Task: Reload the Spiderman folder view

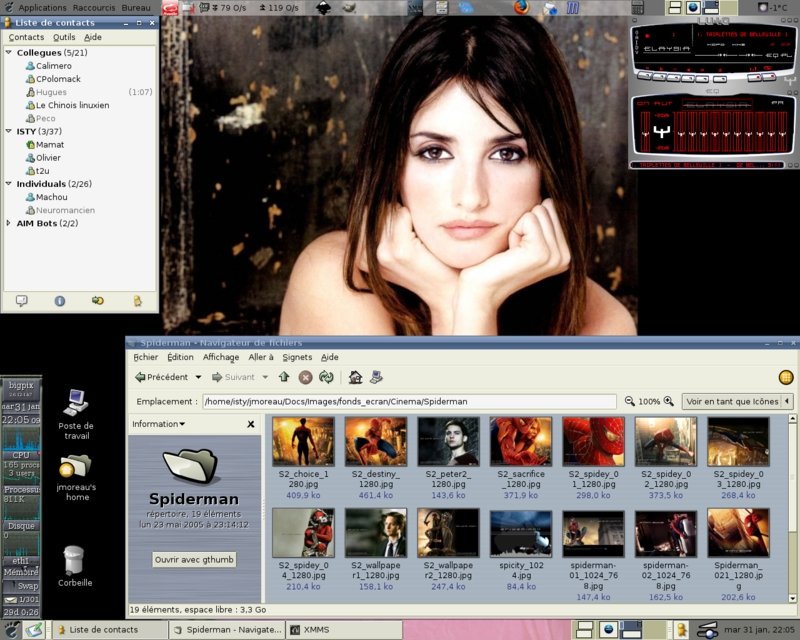Action: 326,378
